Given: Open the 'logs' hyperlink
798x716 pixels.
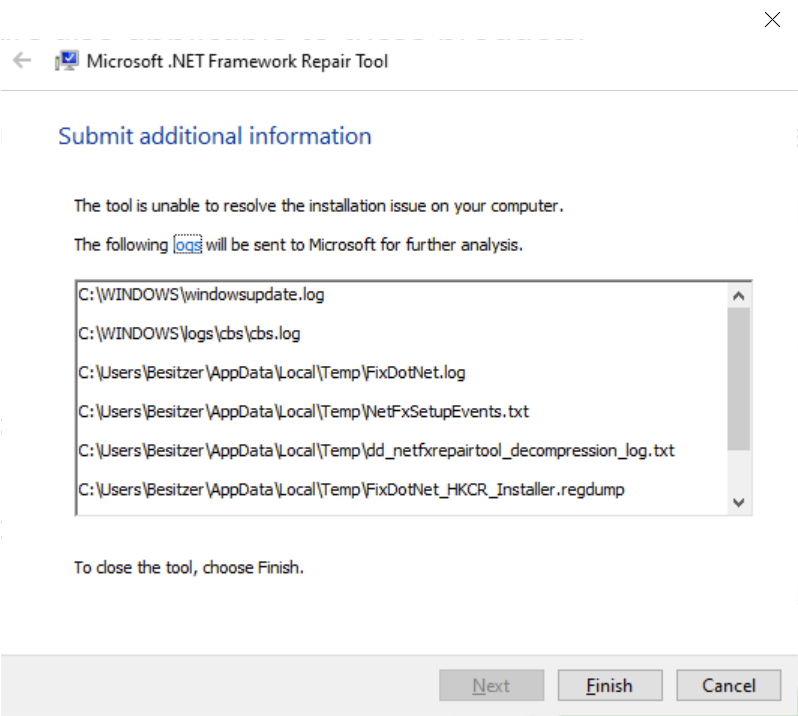Looking at the screenshot, I should [x=188, y=245].
